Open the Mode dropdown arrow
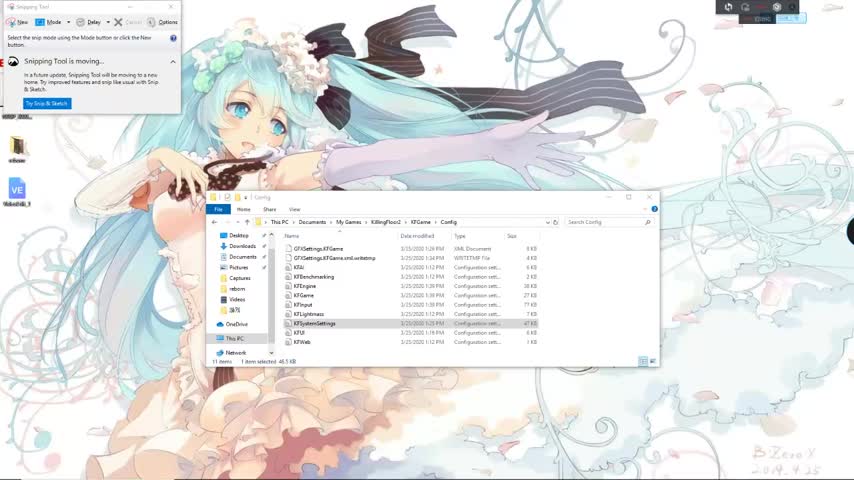 point(68,22)
